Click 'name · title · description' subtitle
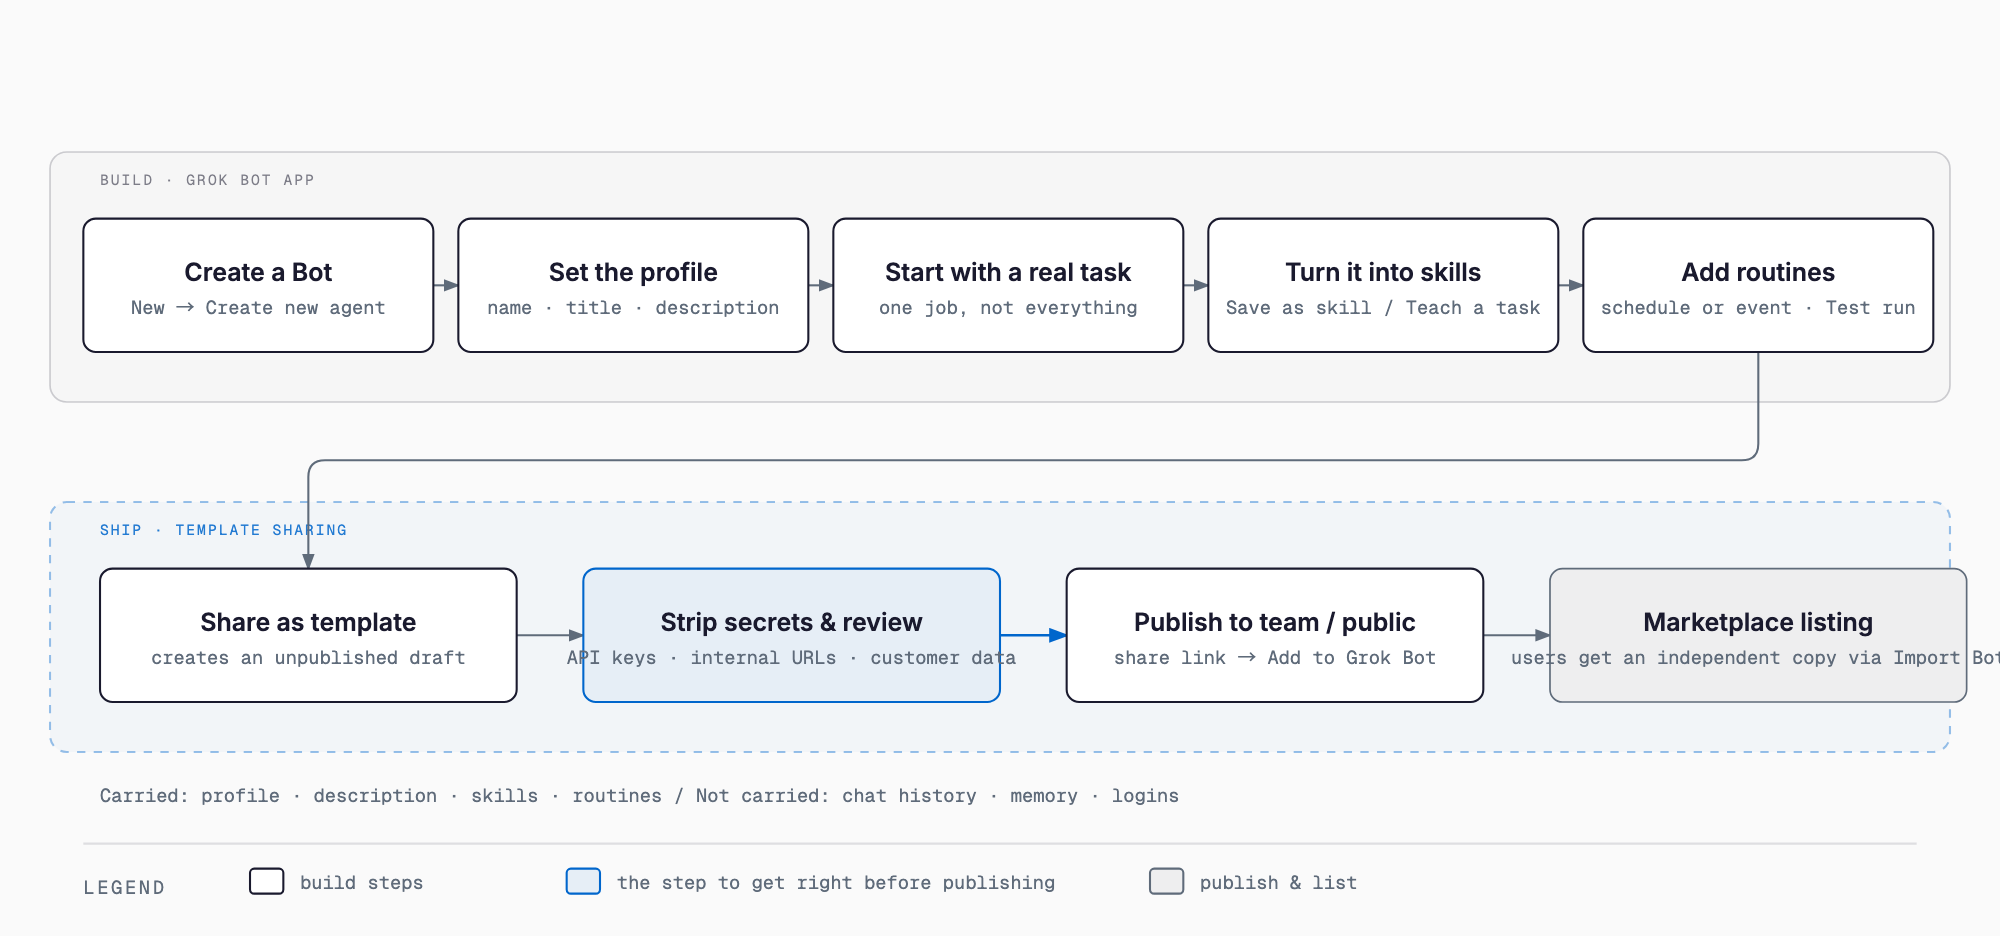 (x=633, y=308)
